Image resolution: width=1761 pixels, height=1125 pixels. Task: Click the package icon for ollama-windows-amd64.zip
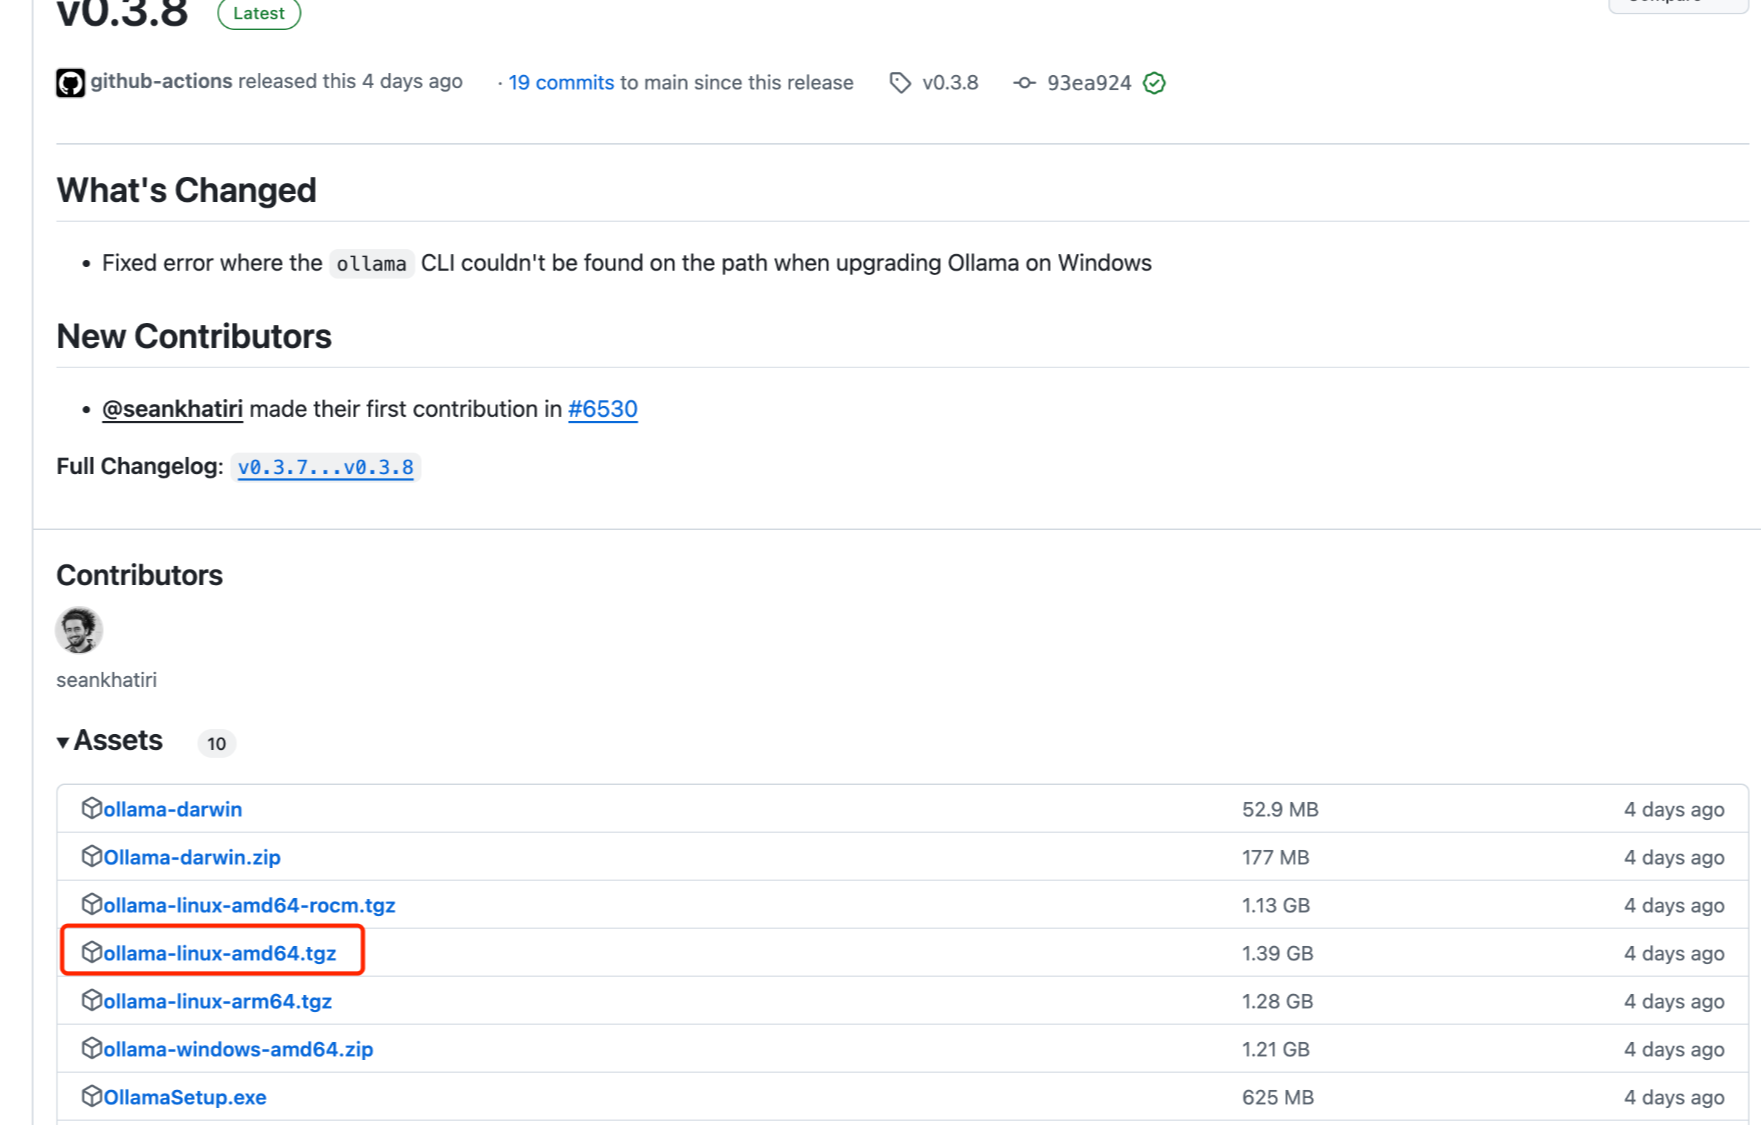(x=91, y=1048)
